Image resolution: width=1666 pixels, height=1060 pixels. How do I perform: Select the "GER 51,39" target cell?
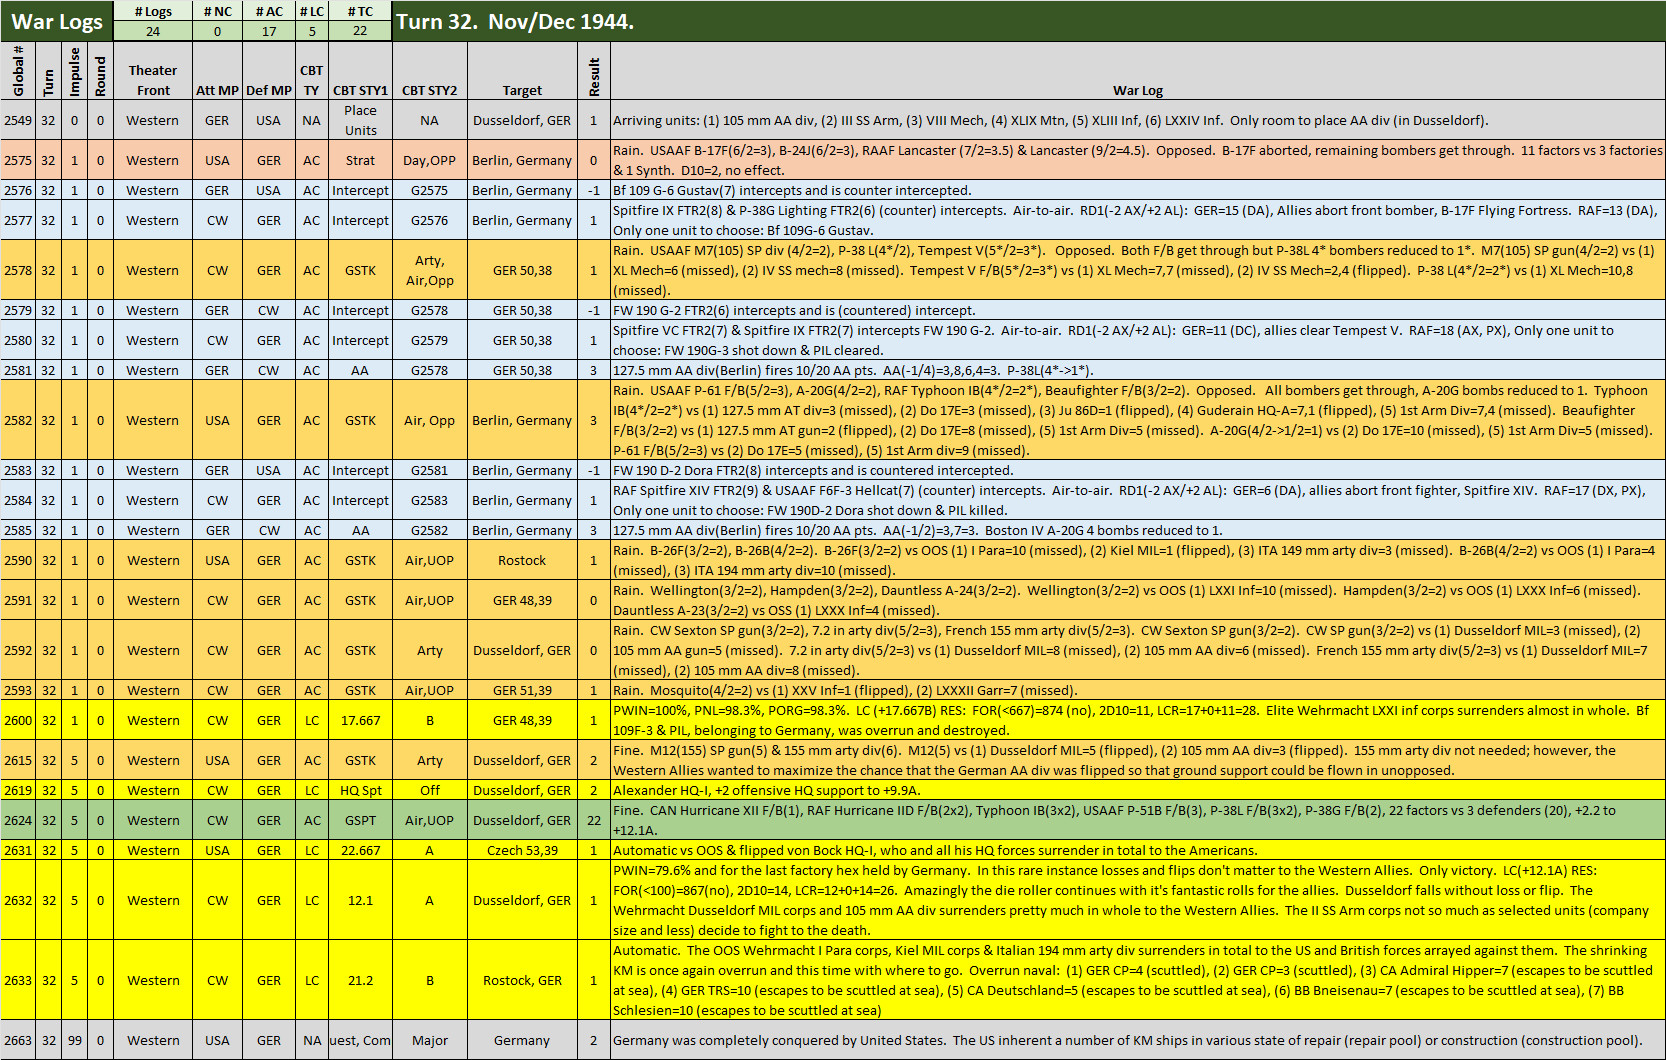(x=522, y=690)
